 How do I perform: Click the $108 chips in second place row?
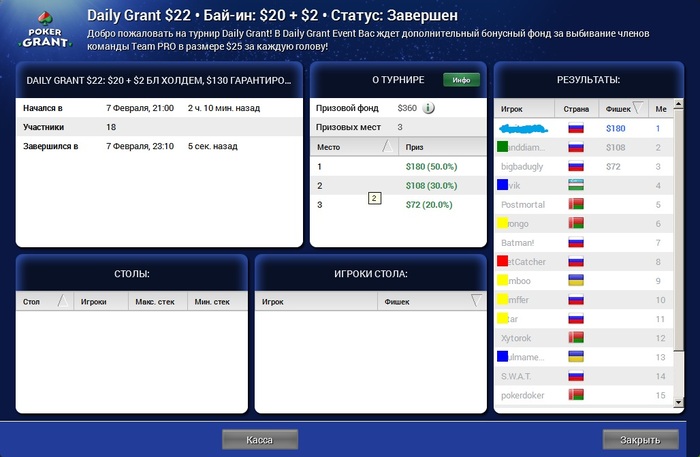[x=615, y=147]
